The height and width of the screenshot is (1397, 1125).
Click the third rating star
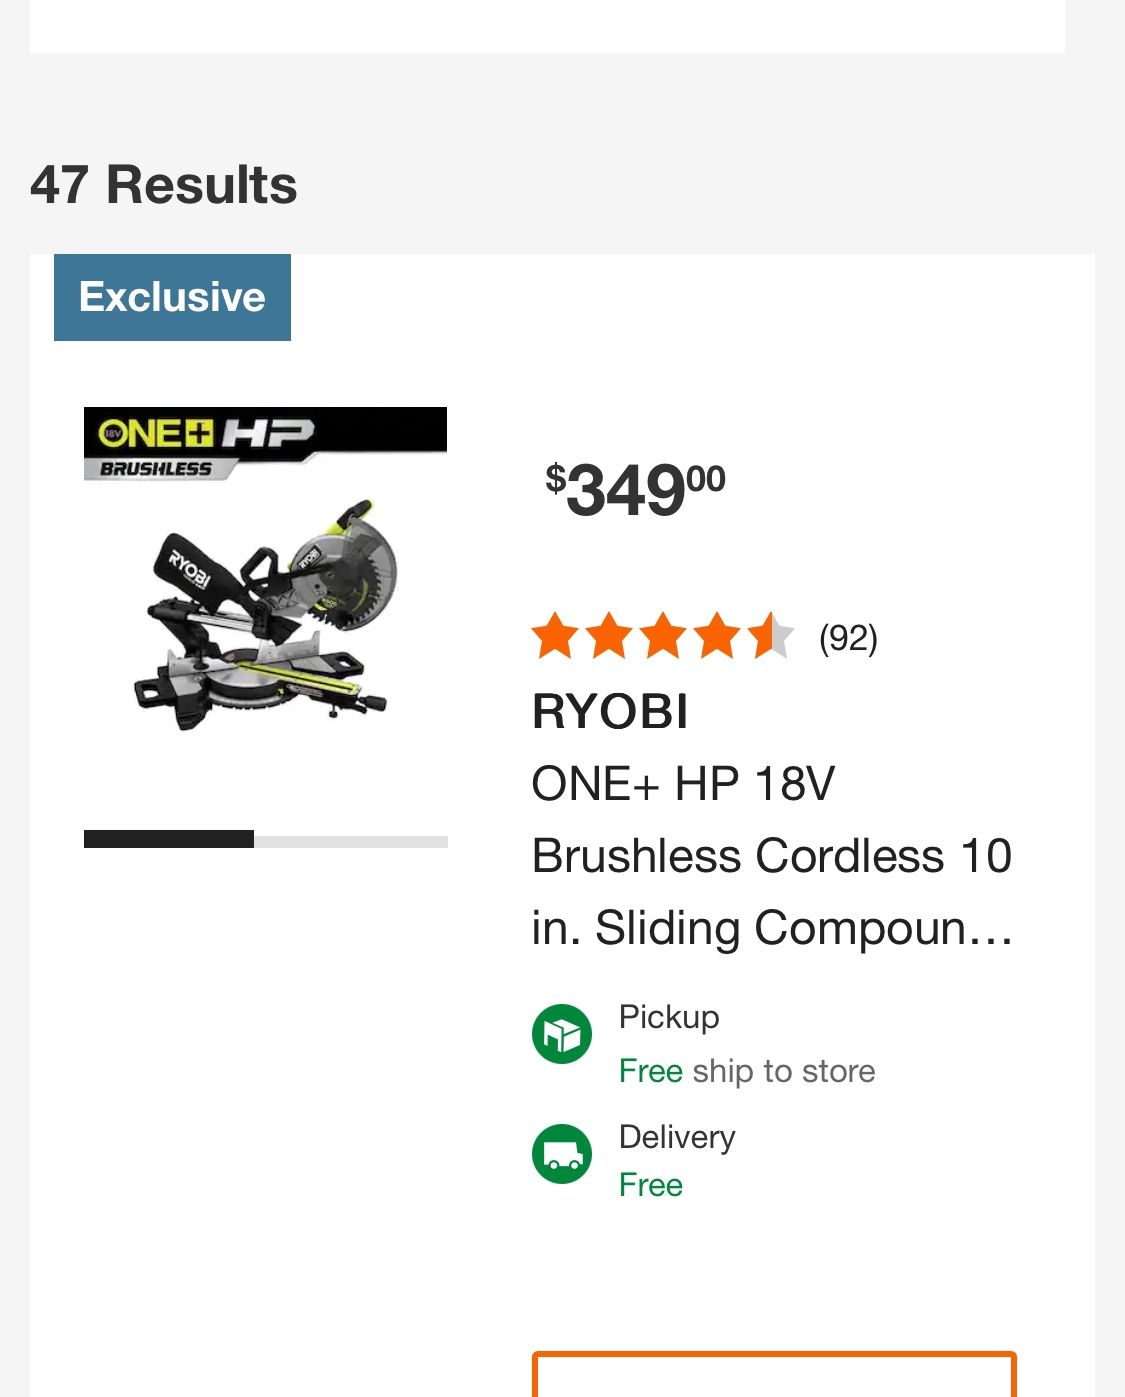(665, 637)
